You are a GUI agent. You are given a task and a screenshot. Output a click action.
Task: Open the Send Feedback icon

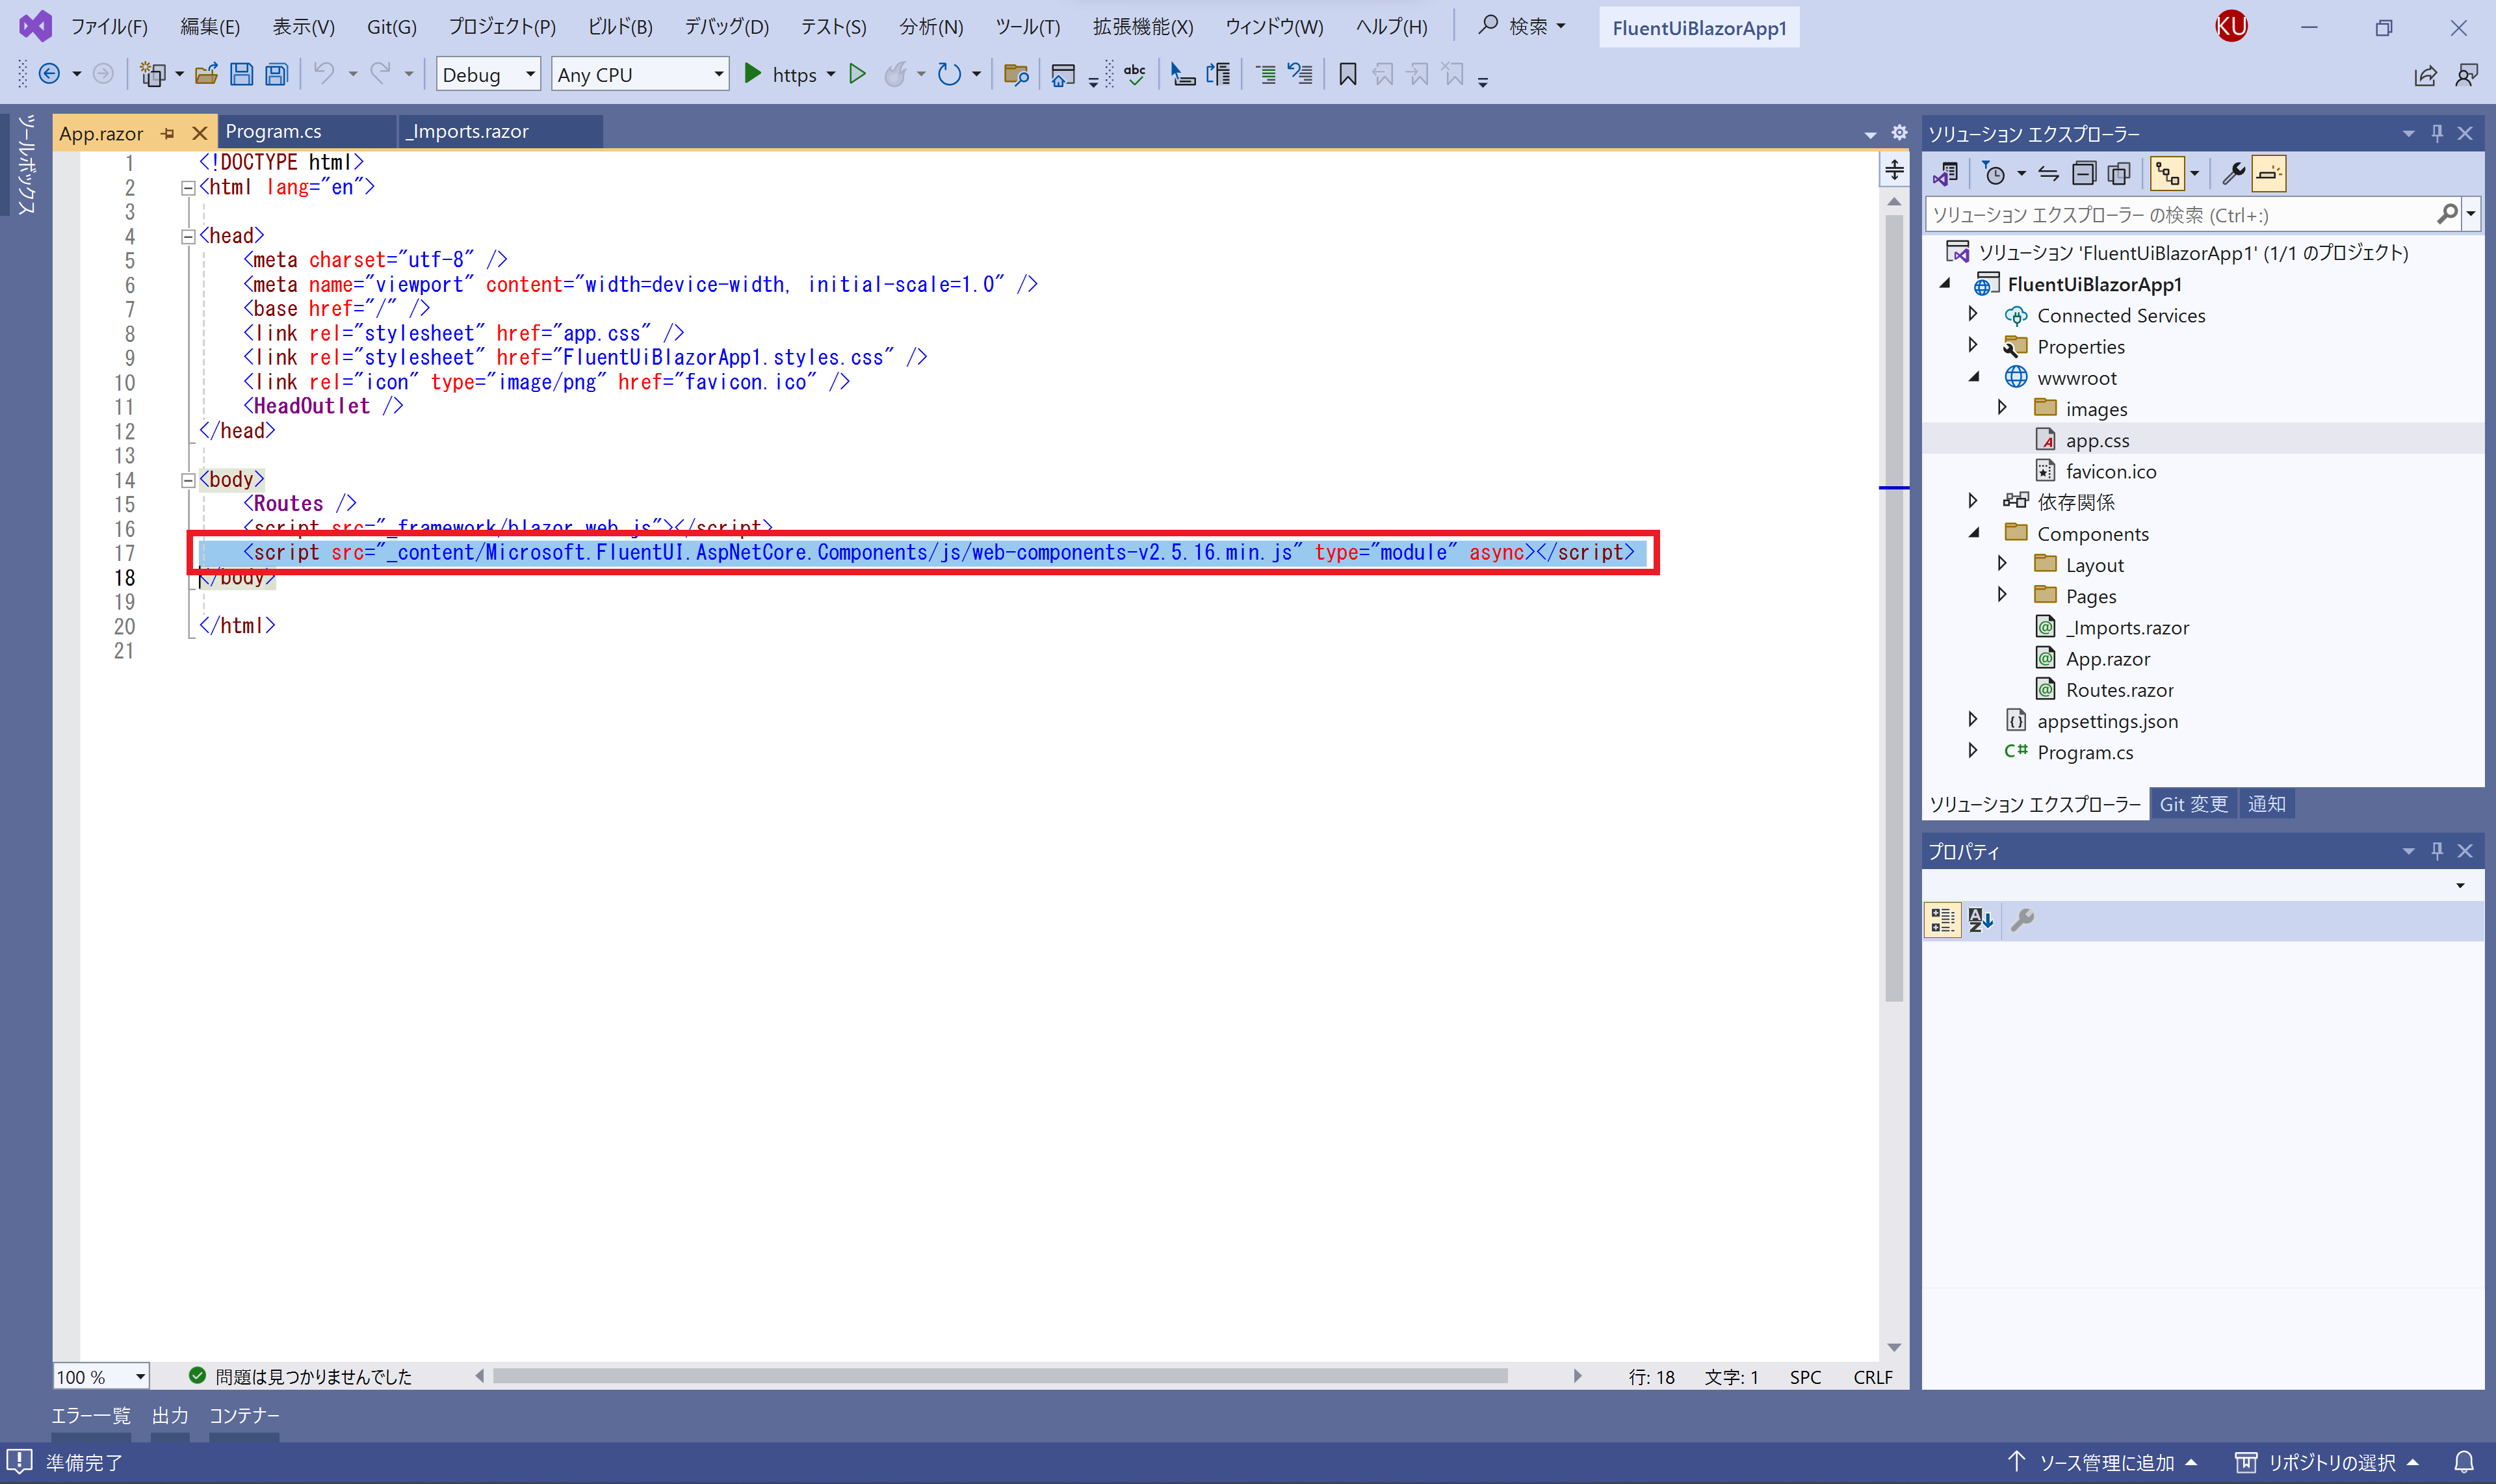[x=2467, y=76]
